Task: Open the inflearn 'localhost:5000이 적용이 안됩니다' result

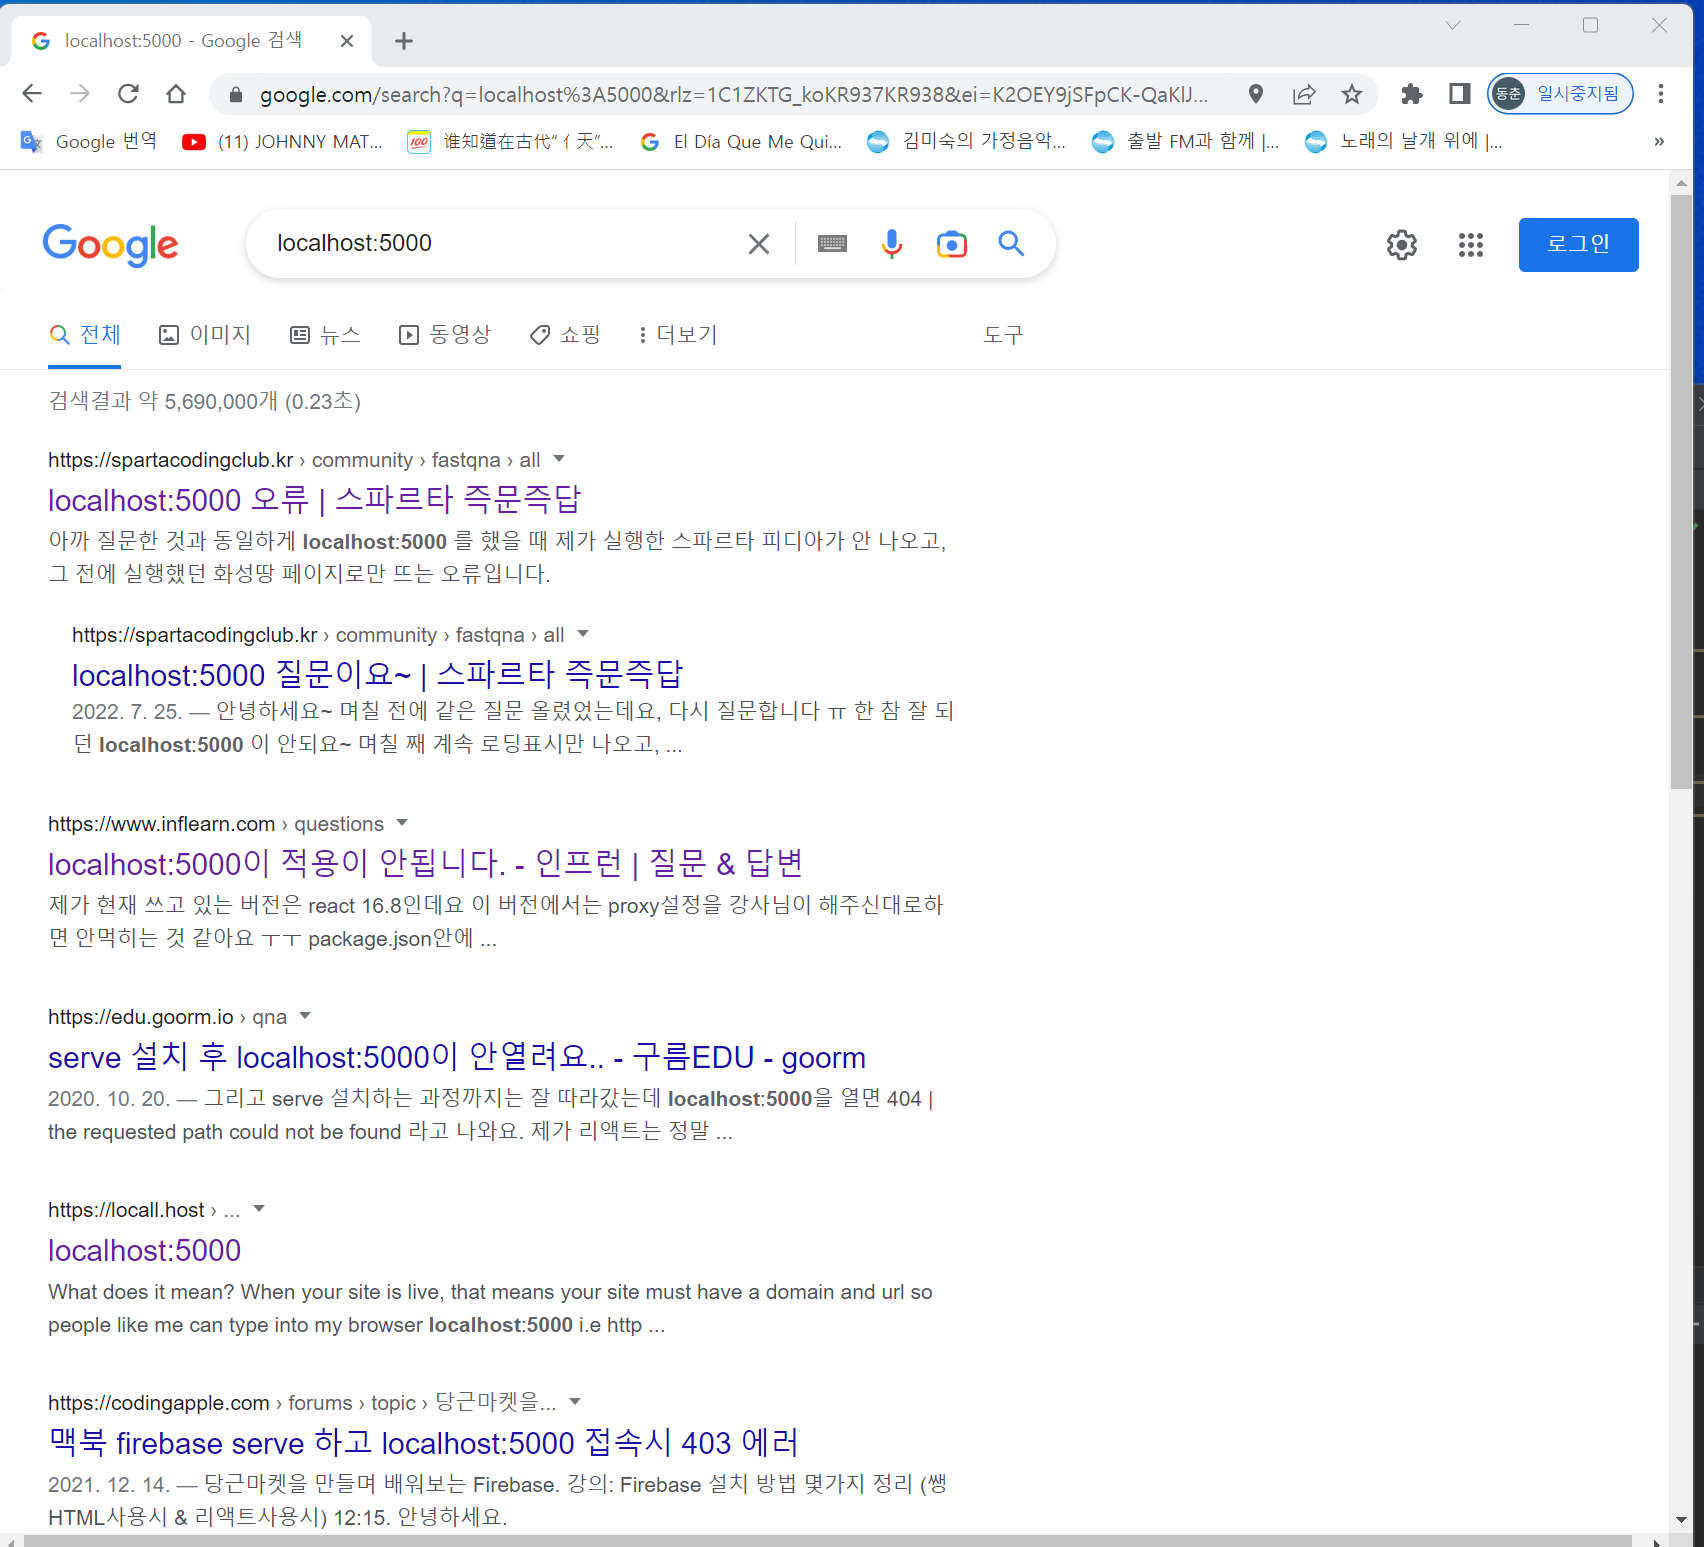Action: (426, 863)
